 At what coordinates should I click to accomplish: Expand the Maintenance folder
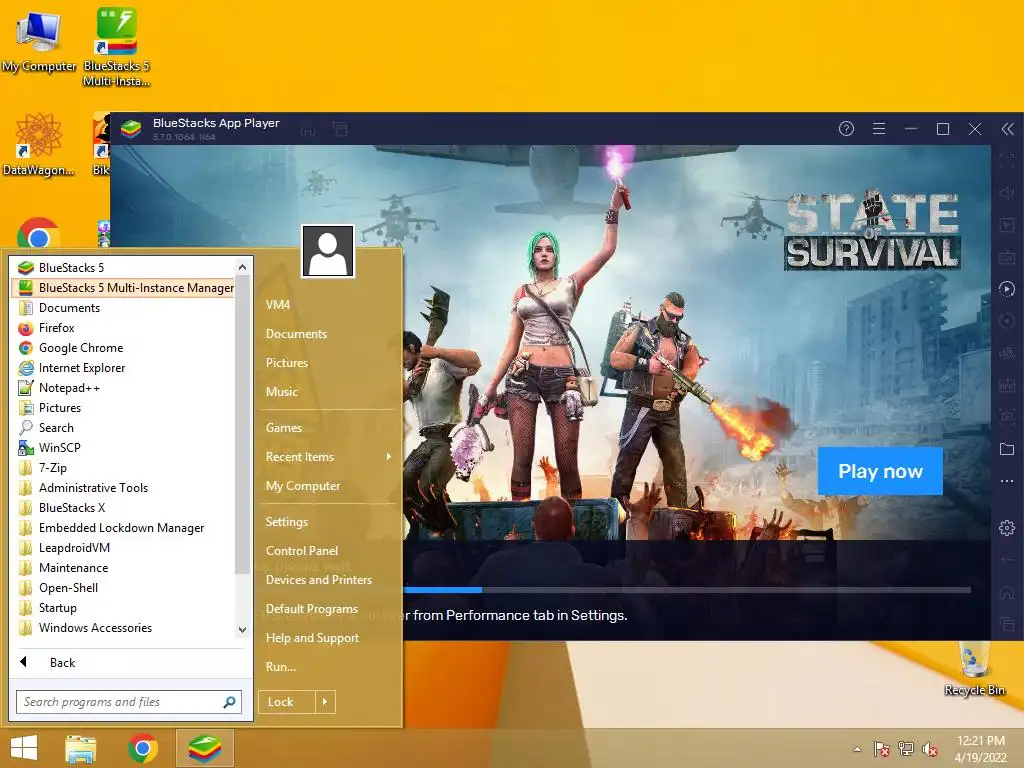(122, 568)
